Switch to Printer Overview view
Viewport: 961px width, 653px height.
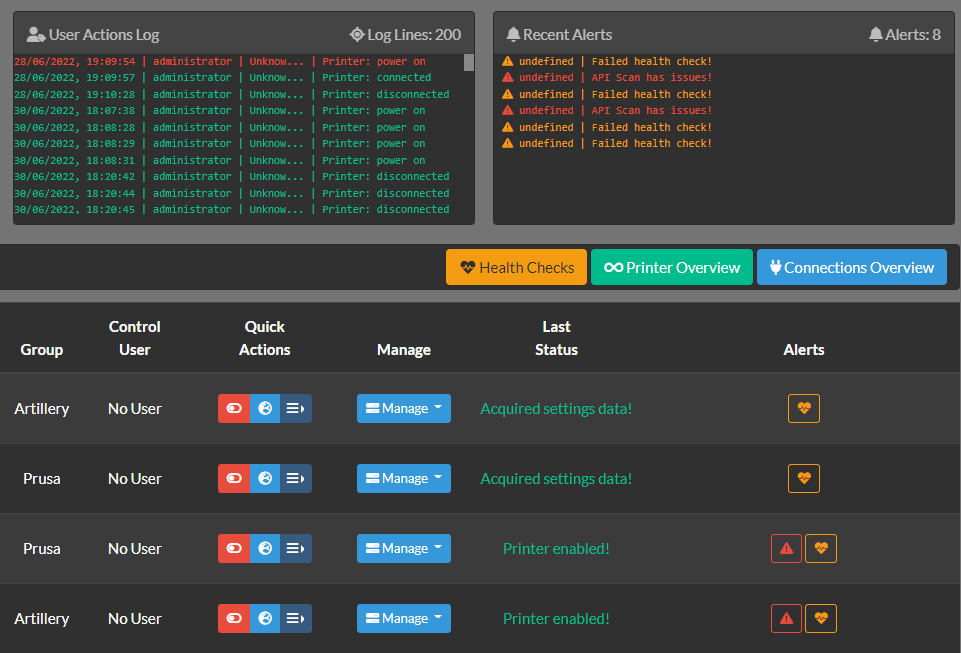[x=671, y=267]
